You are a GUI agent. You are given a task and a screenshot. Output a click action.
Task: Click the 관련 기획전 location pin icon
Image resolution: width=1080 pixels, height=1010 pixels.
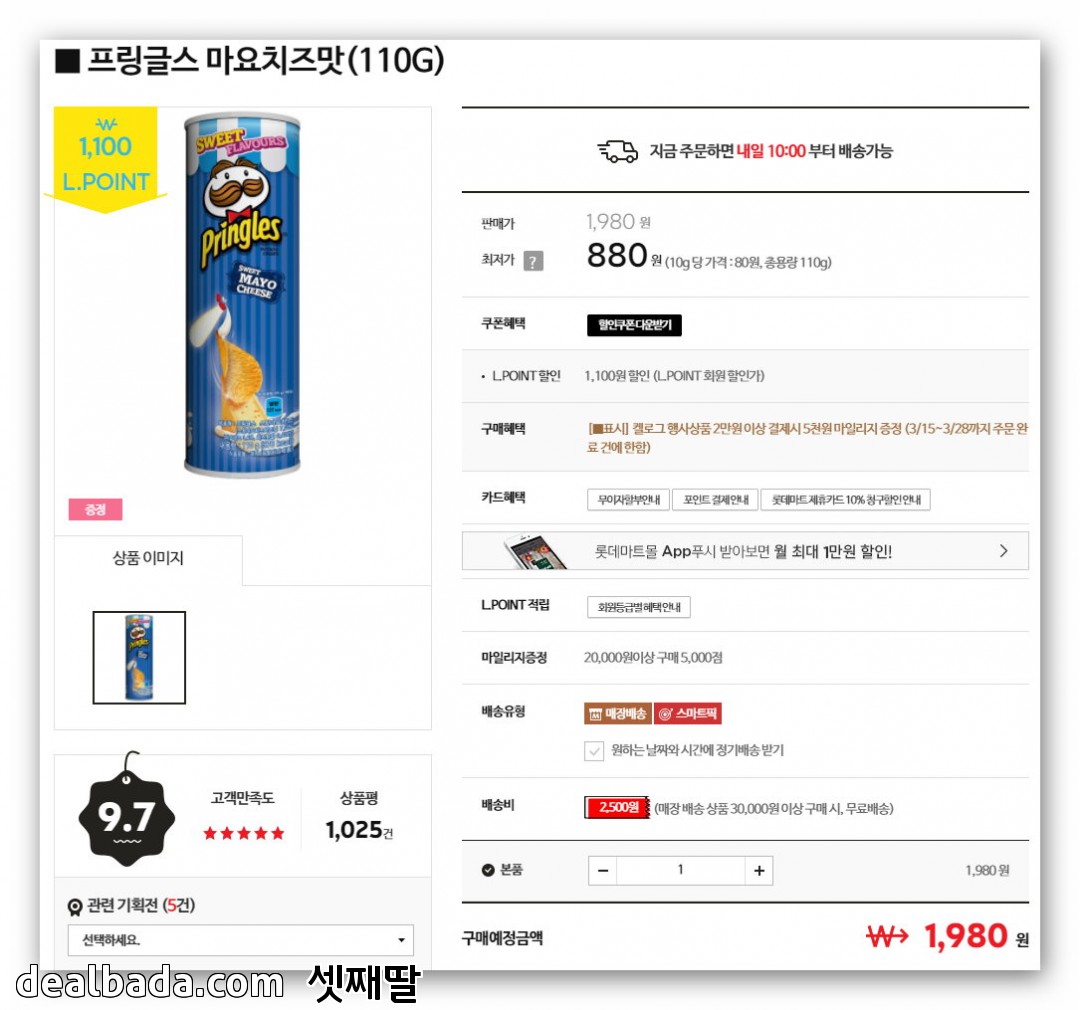coord(74,907)
